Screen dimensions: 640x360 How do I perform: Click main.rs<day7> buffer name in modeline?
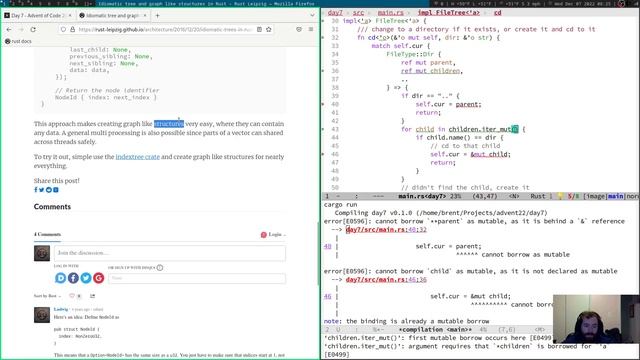(422, 196)
